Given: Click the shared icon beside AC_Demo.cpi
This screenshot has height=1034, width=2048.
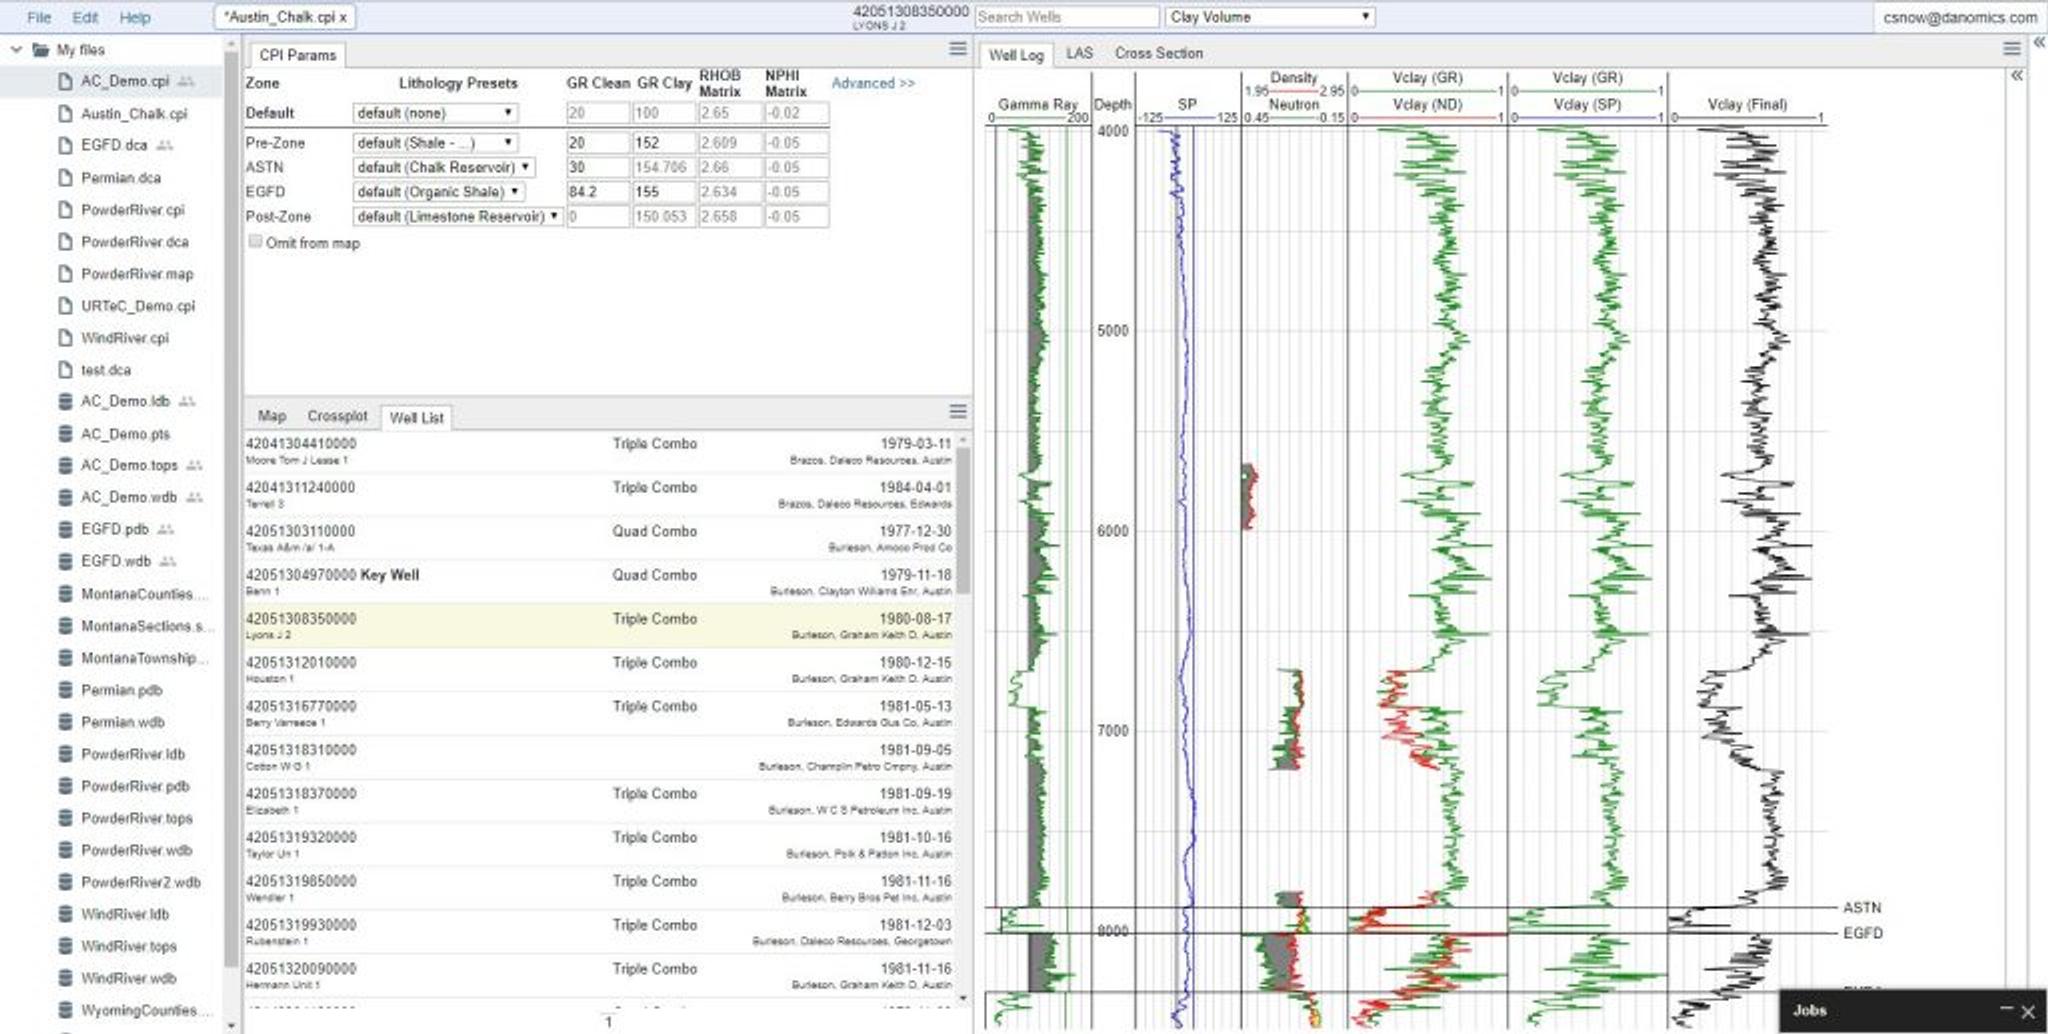Looking at the screenshot, I should coord(187,81).
